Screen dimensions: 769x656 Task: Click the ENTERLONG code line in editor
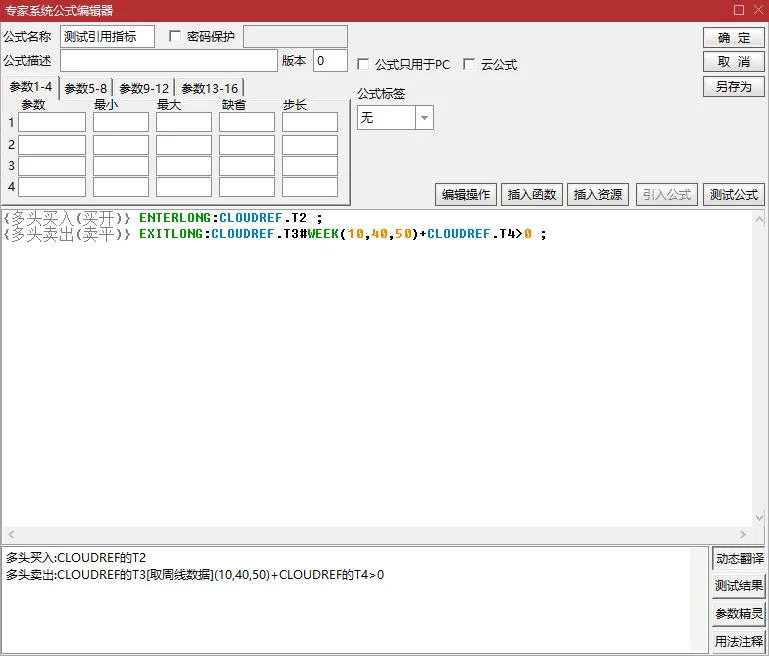click(163, 218)
